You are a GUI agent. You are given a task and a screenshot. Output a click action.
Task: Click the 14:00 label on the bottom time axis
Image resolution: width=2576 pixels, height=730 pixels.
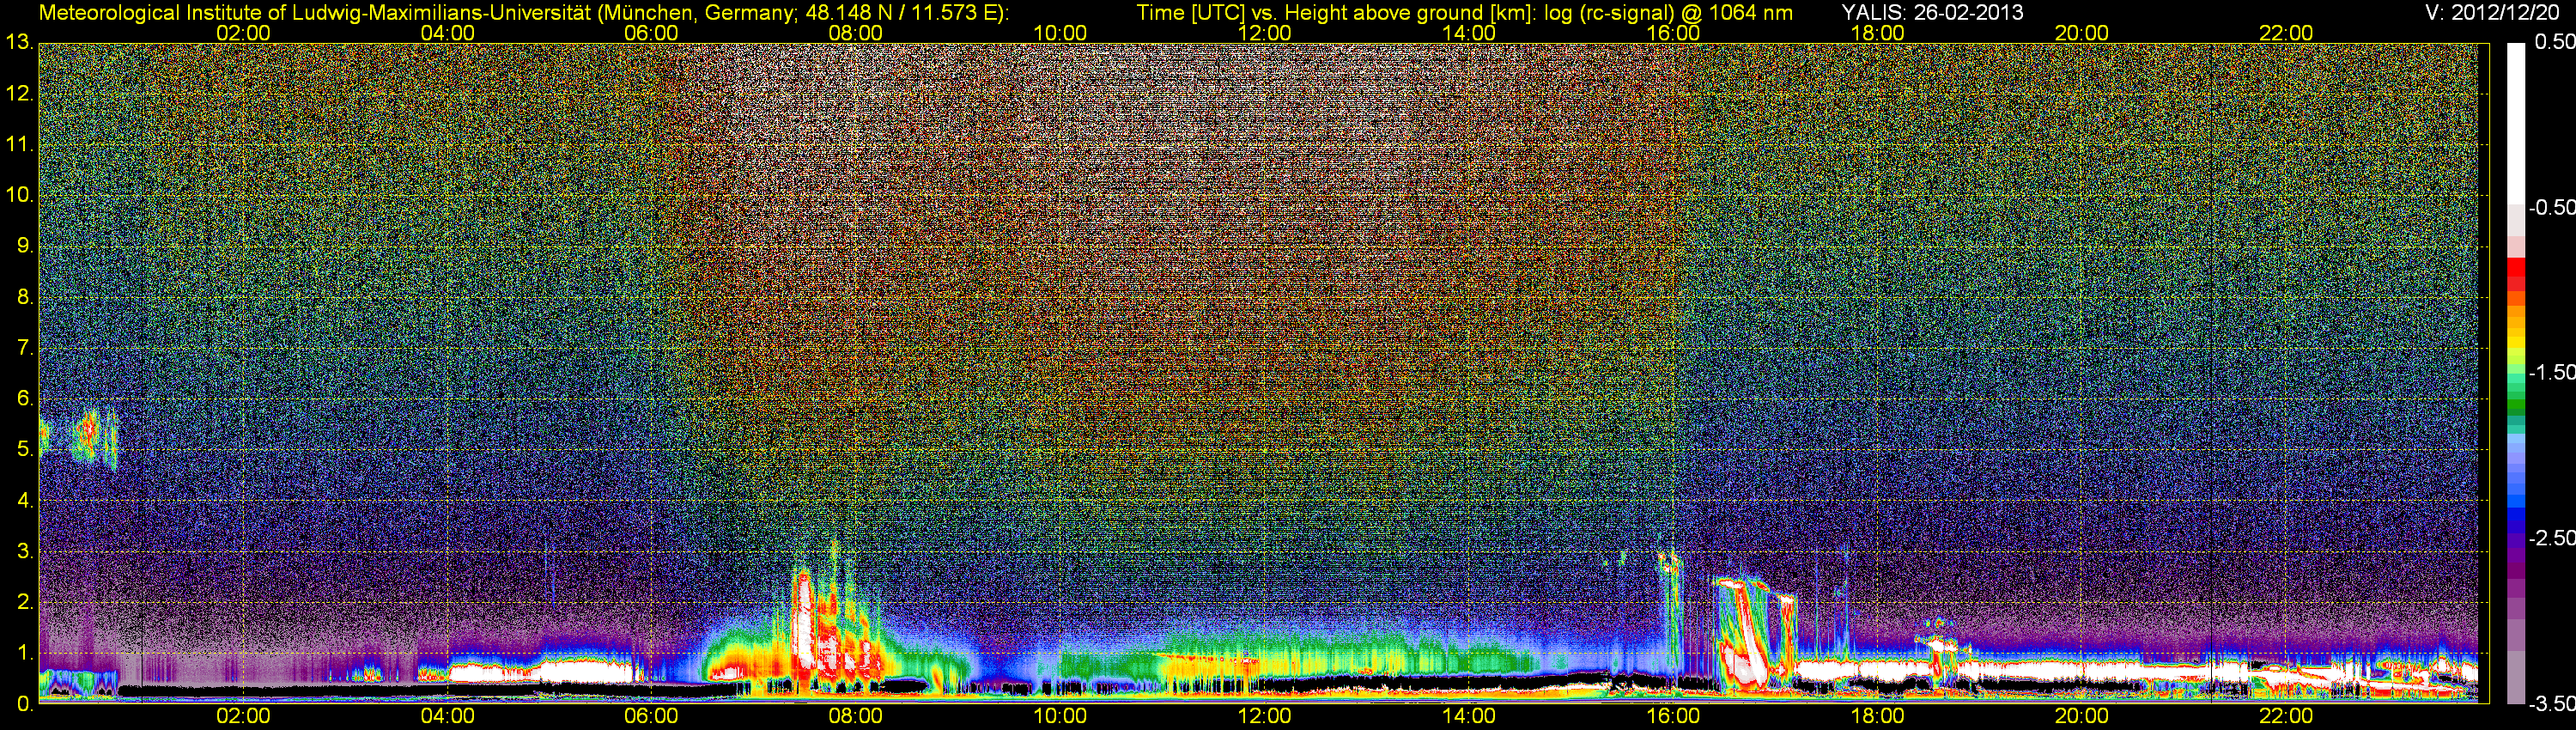tap(1469, 716)
